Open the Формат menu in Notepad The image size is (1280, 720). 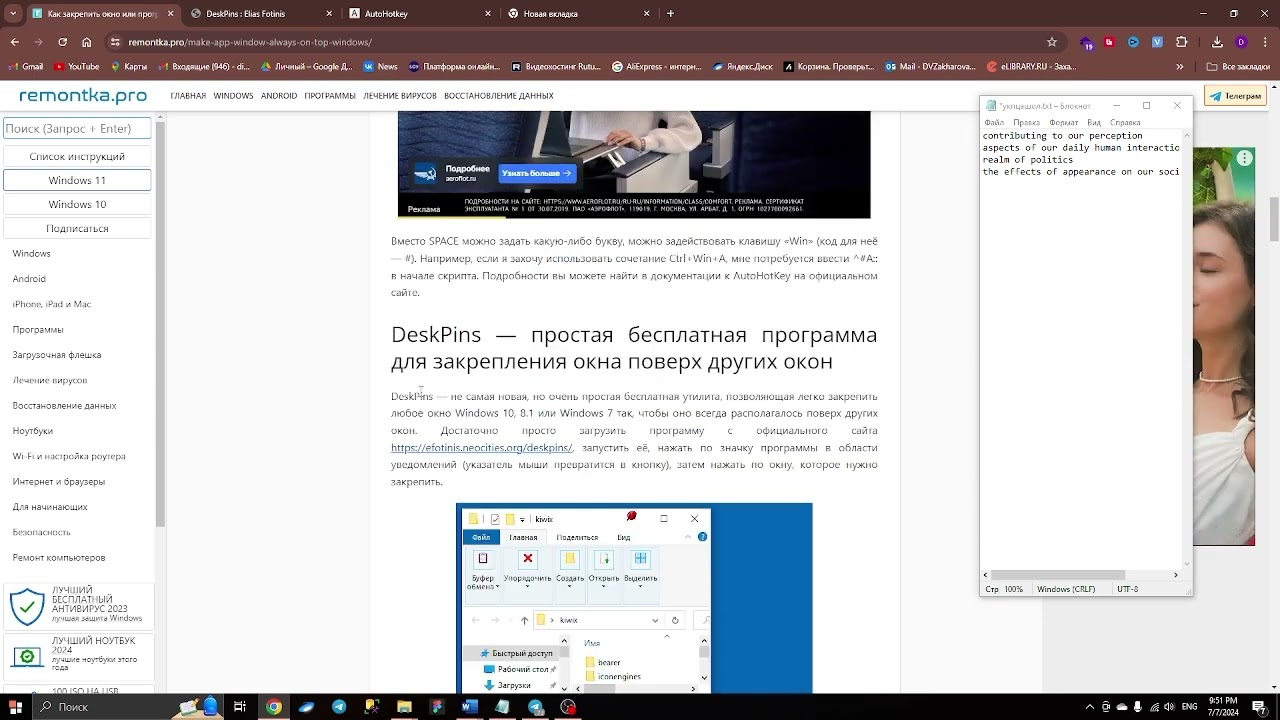coord(1063,123)
